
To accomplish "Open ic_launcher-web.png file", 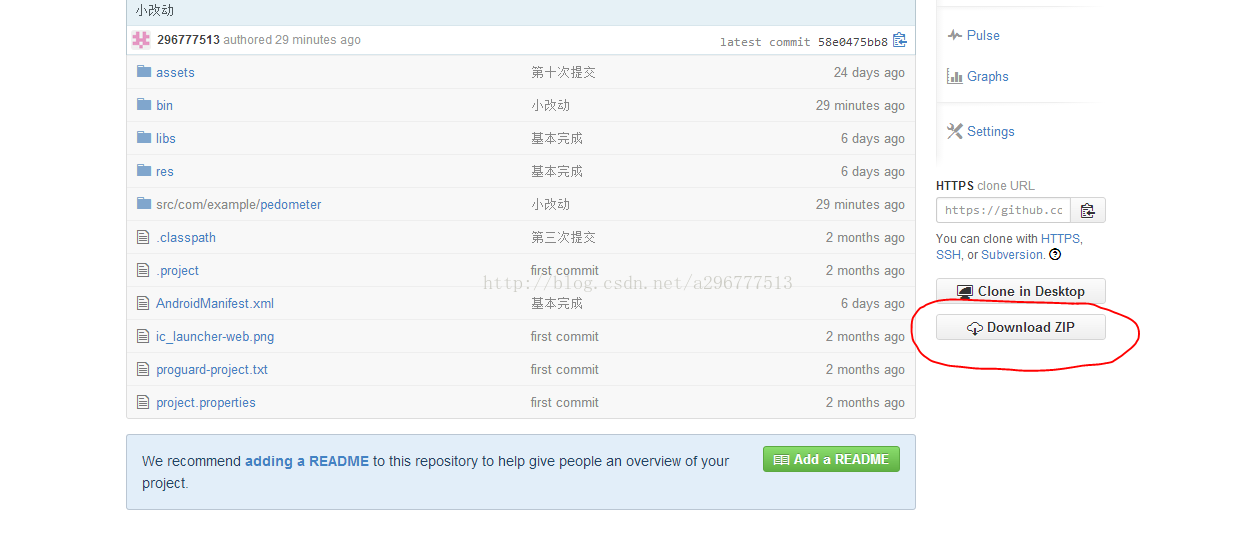I will click(x=215, y=336).
